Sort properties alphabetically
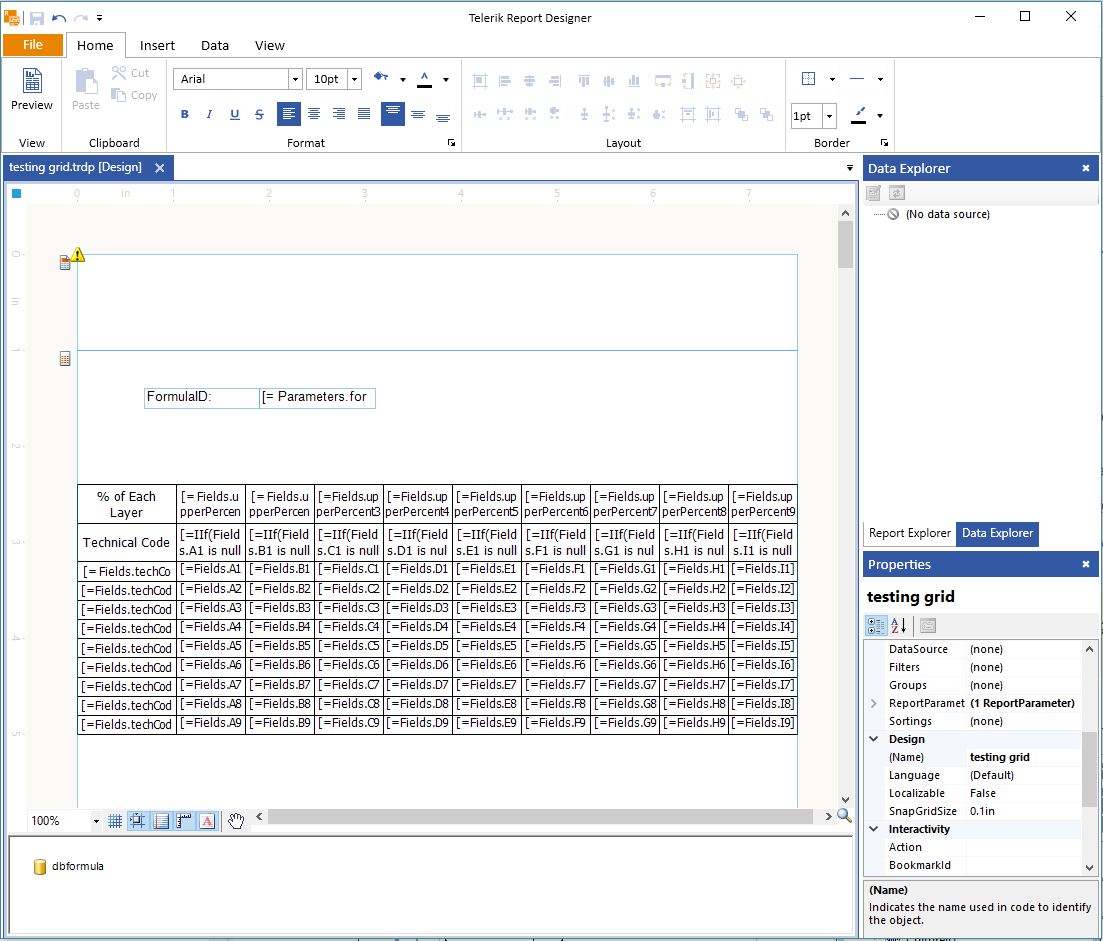Viewport: 1103px width, 941px height. (x=898, y=626)
